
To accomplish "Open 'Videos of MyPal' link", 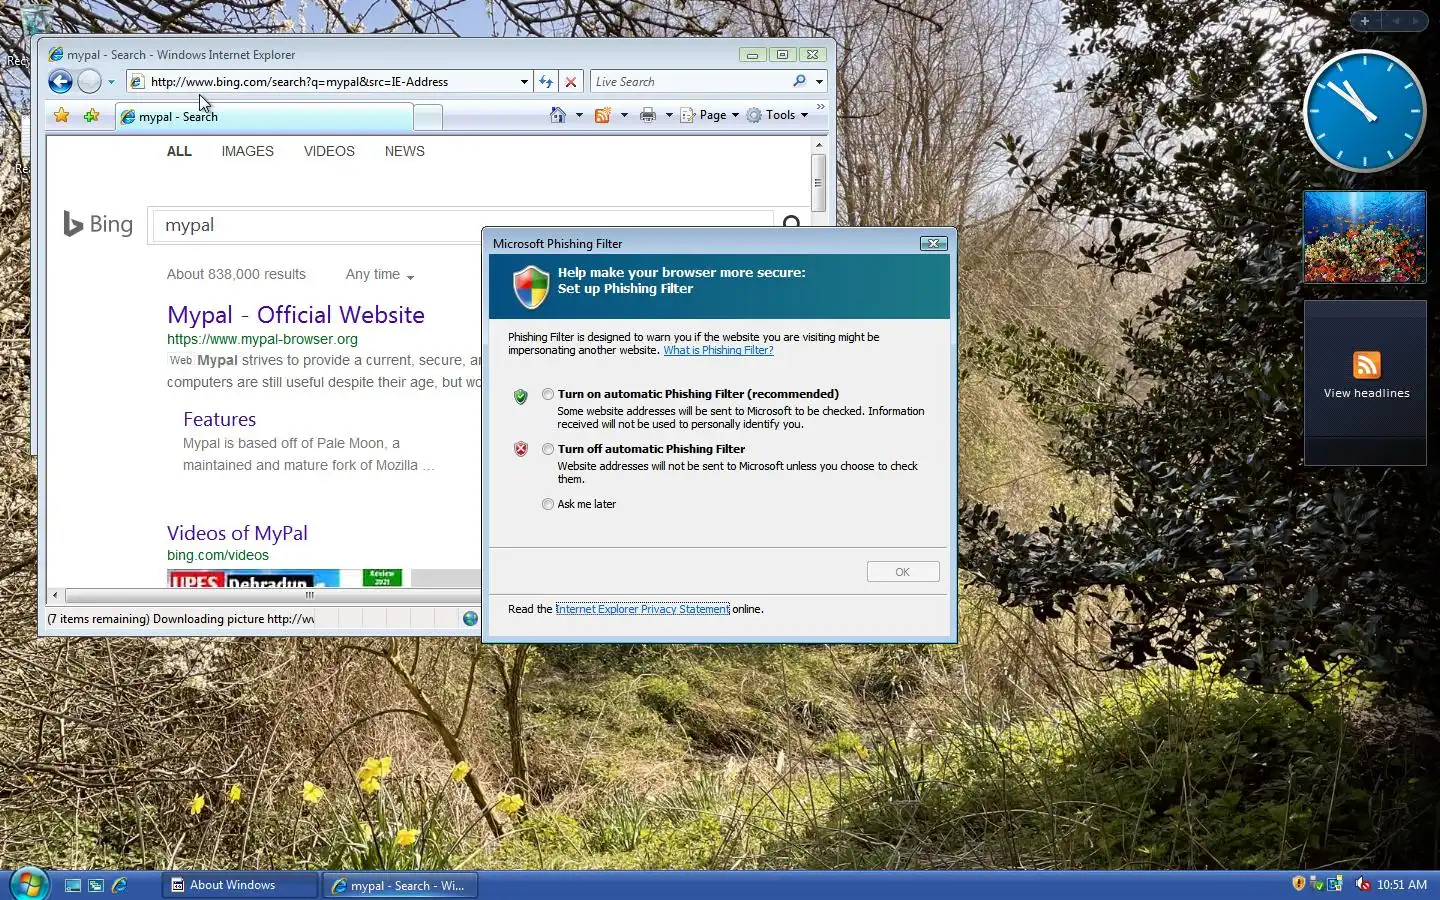I will pyautogui.click(x=237, y=533).
